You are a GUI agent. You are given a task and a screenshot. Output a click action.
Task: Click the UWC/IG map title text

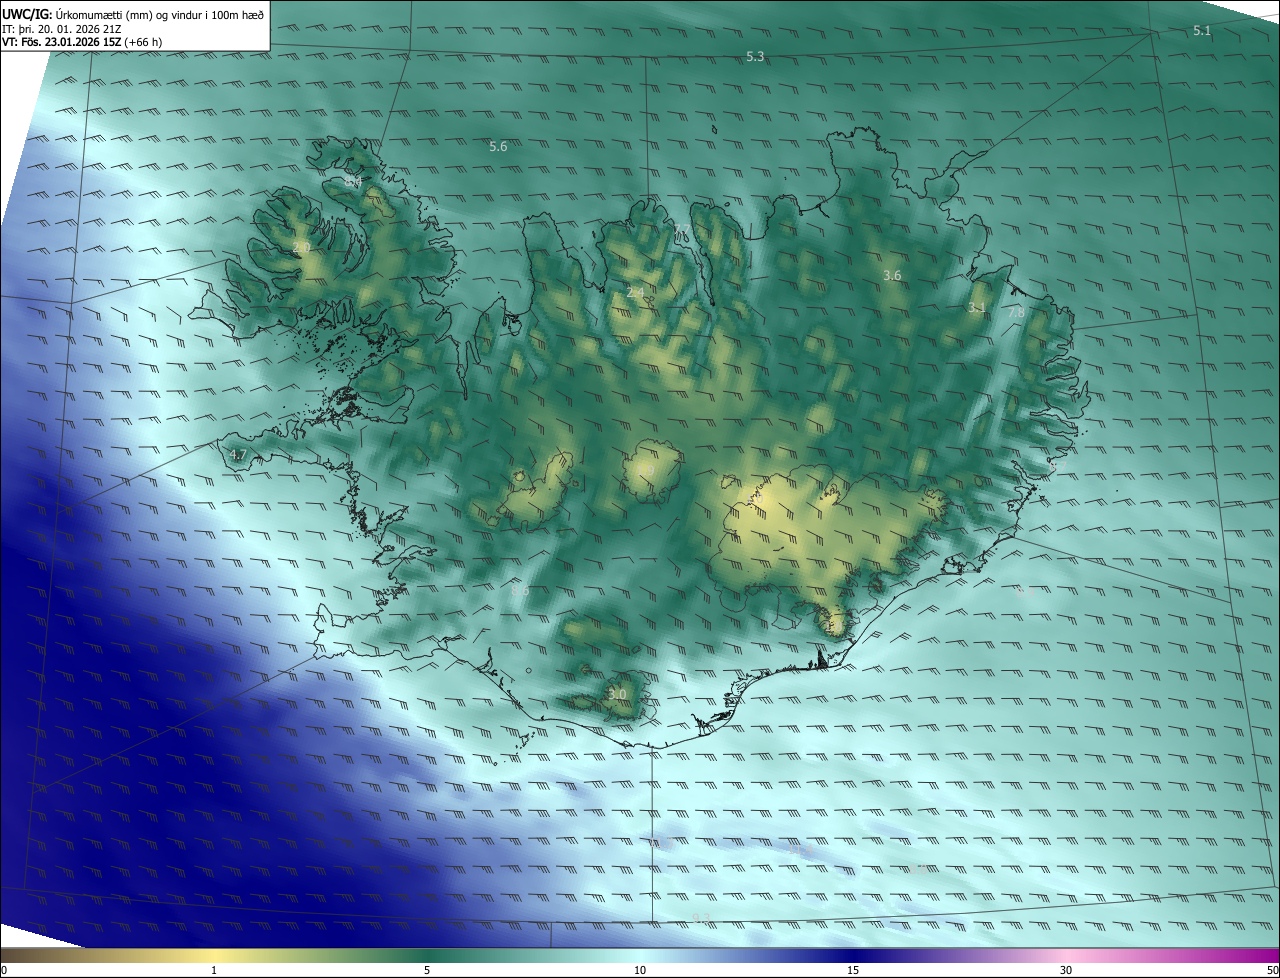click(x=133, y=14)
